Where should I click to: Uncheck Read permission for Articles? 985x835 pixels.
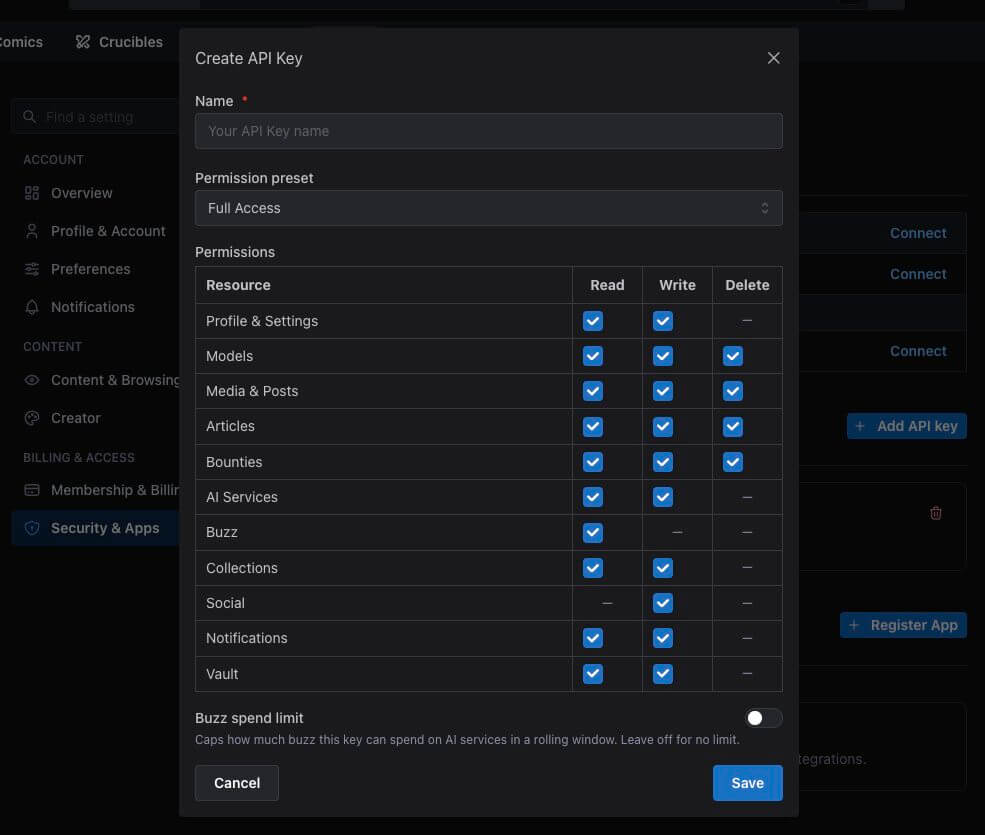(x=592, y=427)
